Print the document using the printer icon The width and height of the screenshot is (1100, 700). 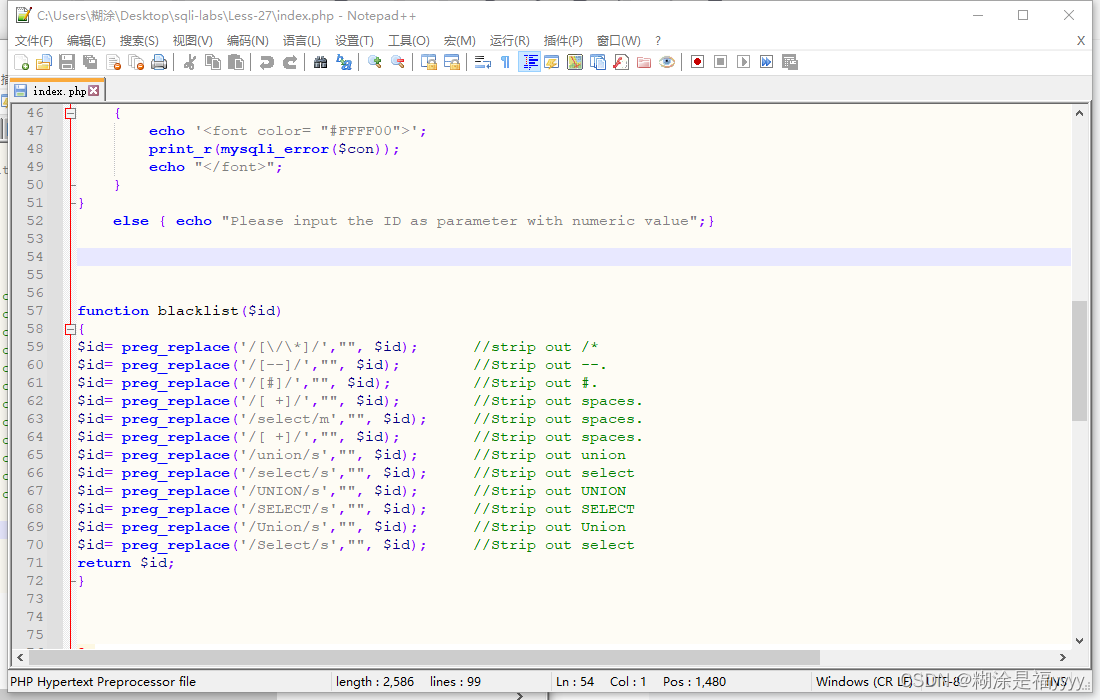pos(160,62)
